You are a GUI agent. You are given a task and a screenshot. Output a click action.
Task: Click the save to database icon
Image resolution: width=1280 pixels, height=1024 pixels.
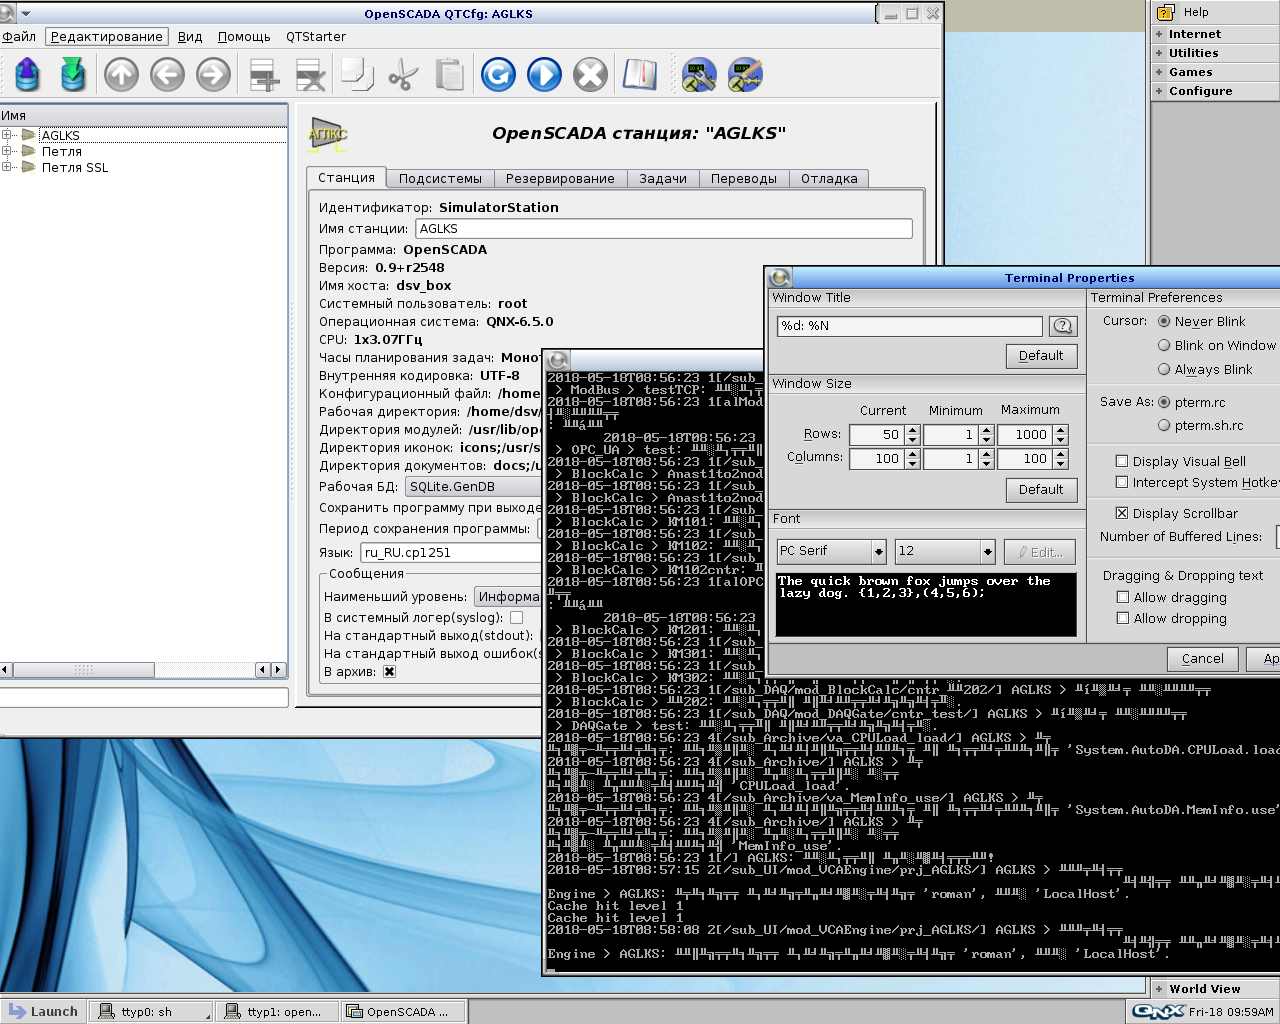point(73,75)
